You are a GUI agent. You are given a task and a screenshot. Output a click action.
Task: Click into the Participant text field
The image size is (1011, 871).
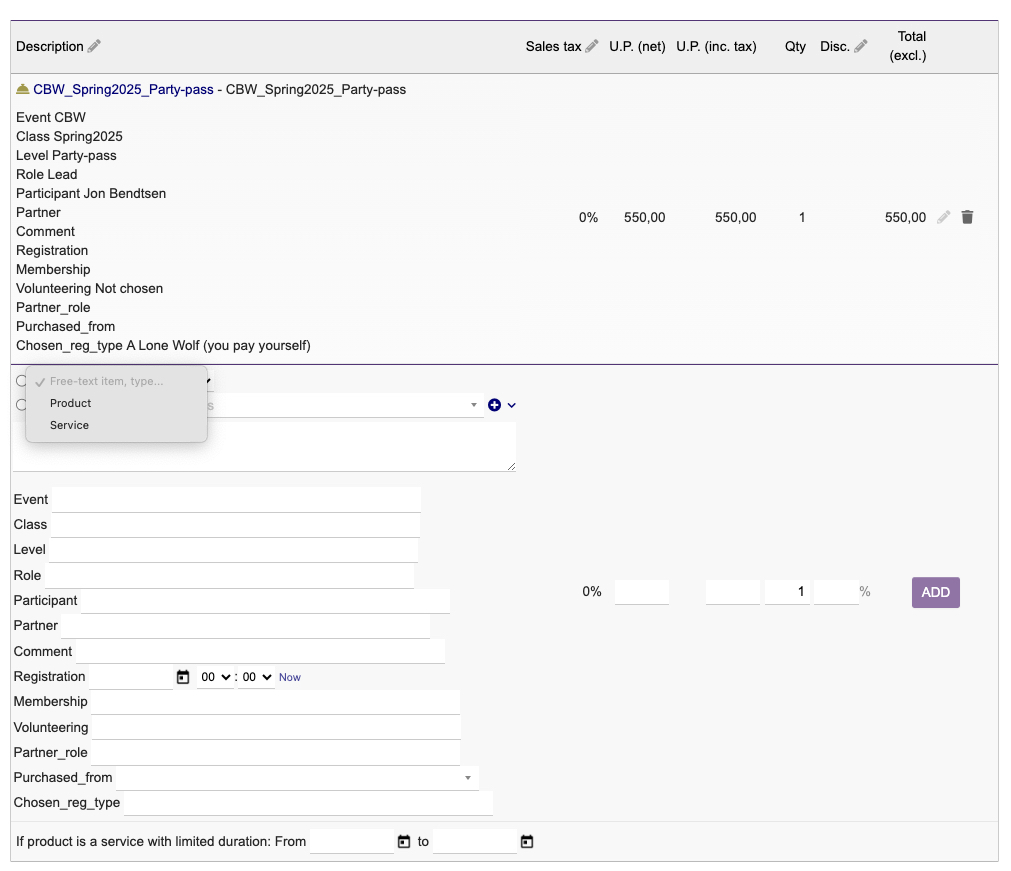[x=264, y=601]
